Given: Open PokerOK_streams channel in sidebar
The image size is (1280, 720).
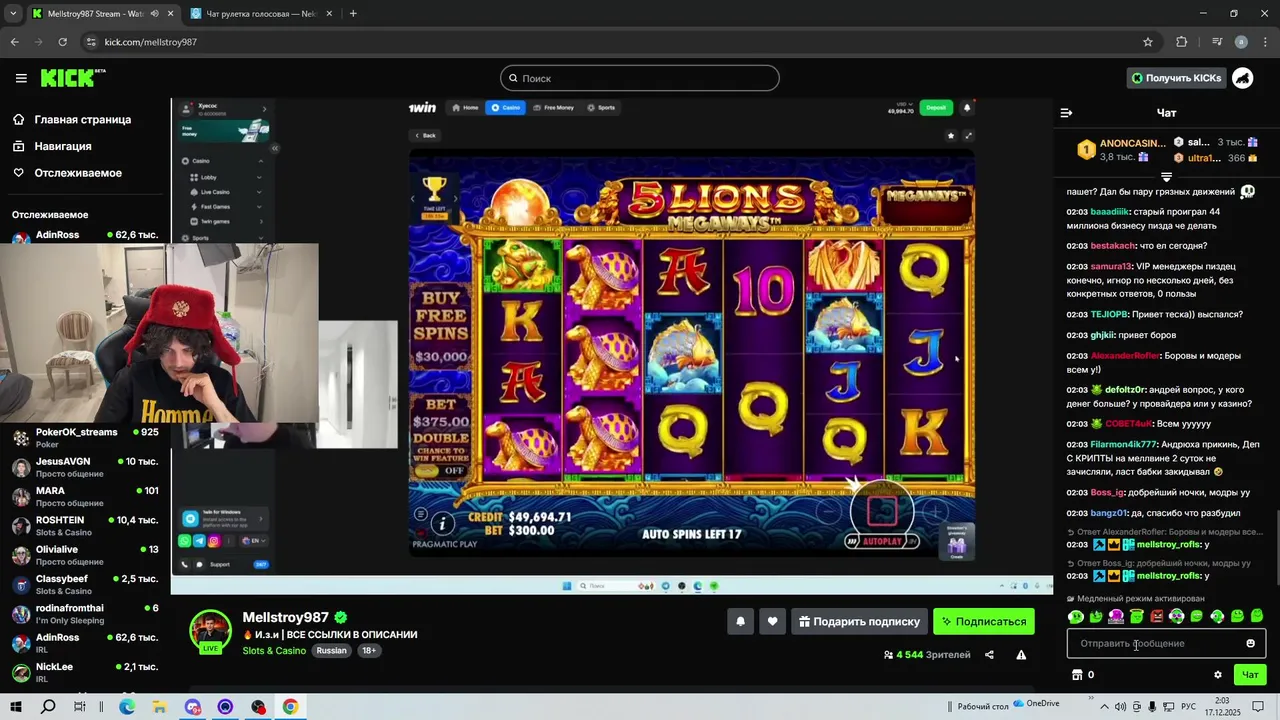Looking at the screenshot, I should pos(85,438).
